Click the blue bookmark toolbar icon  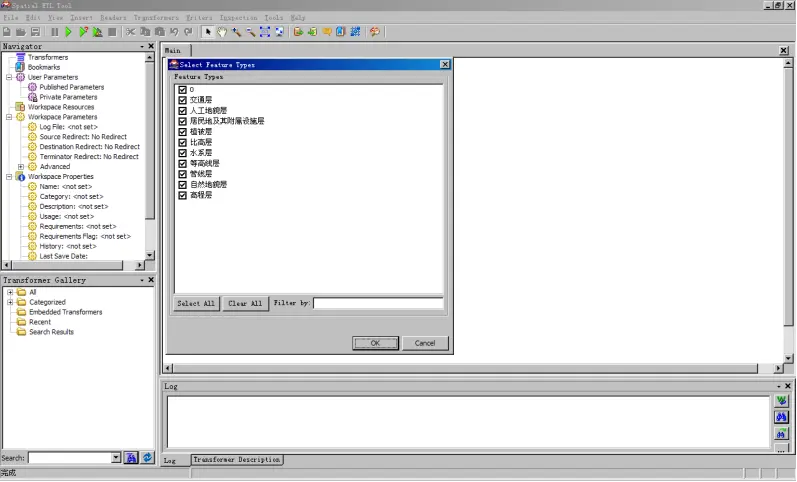coord(341,32)
